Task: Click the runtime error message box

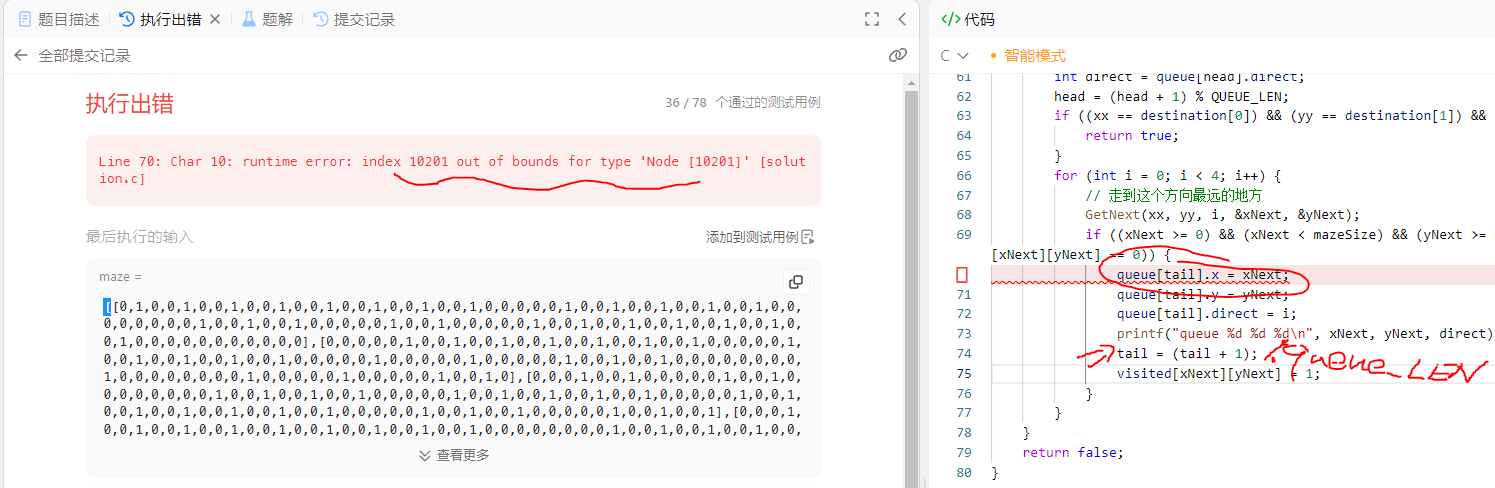Action: pyautogui.click(x=453, y=170)
